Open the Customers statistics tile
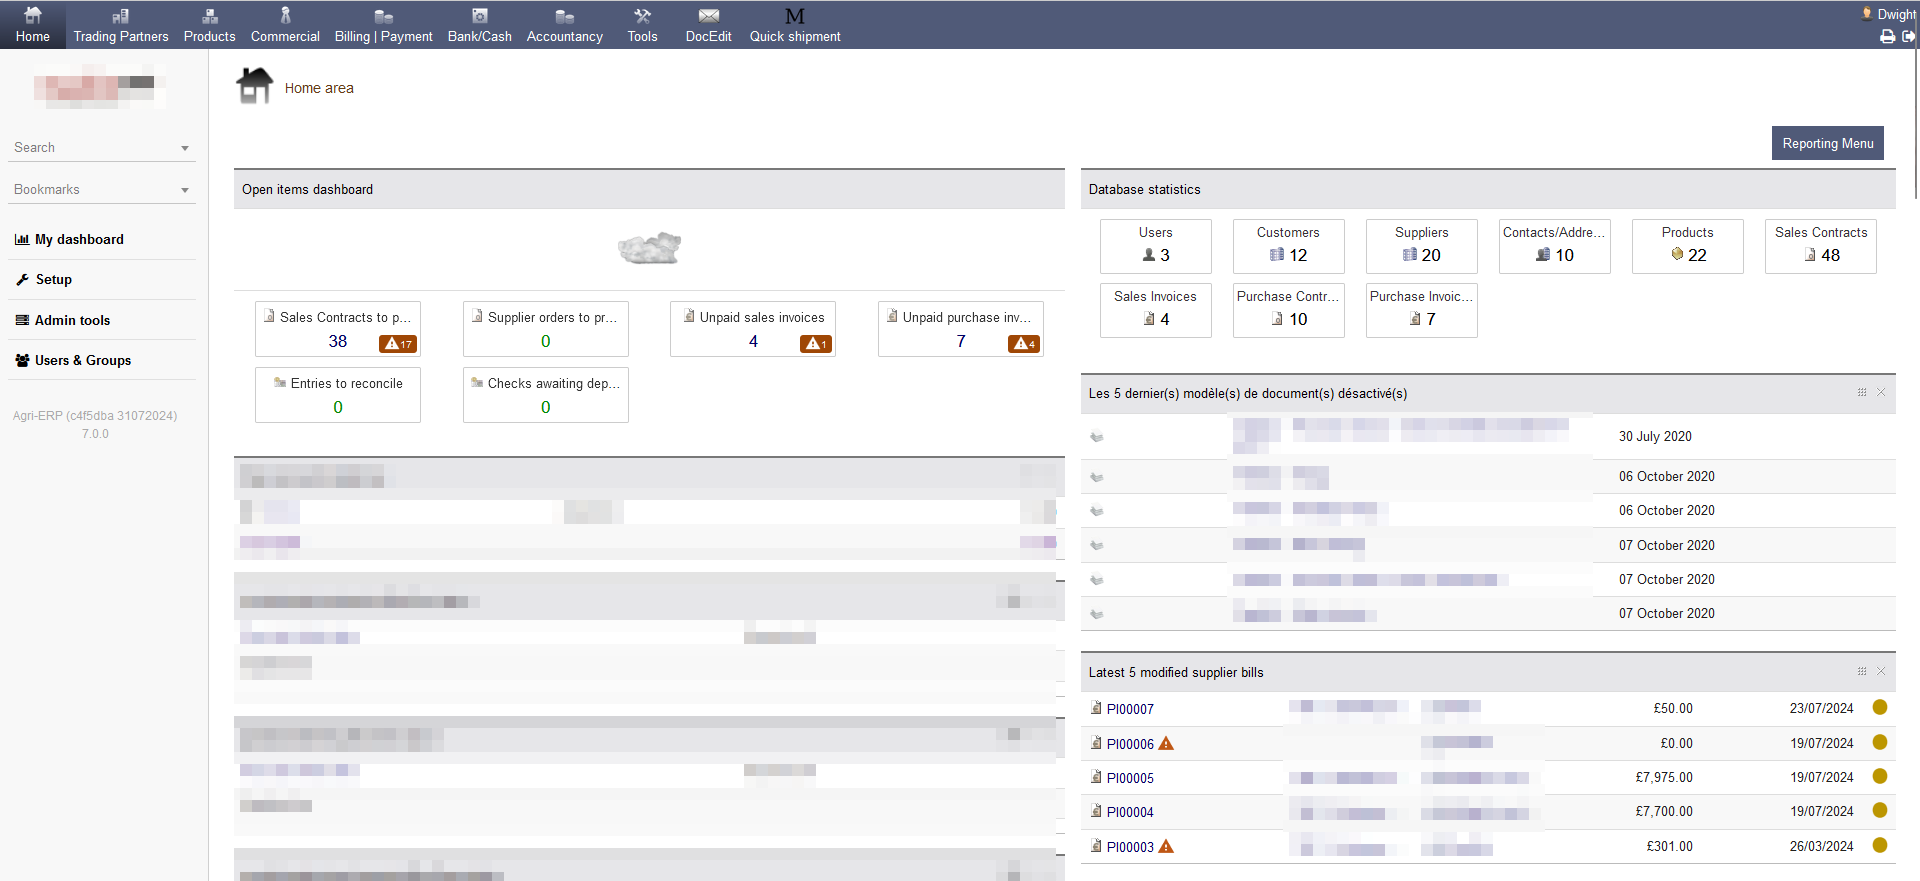 [x=1289, y=246]
